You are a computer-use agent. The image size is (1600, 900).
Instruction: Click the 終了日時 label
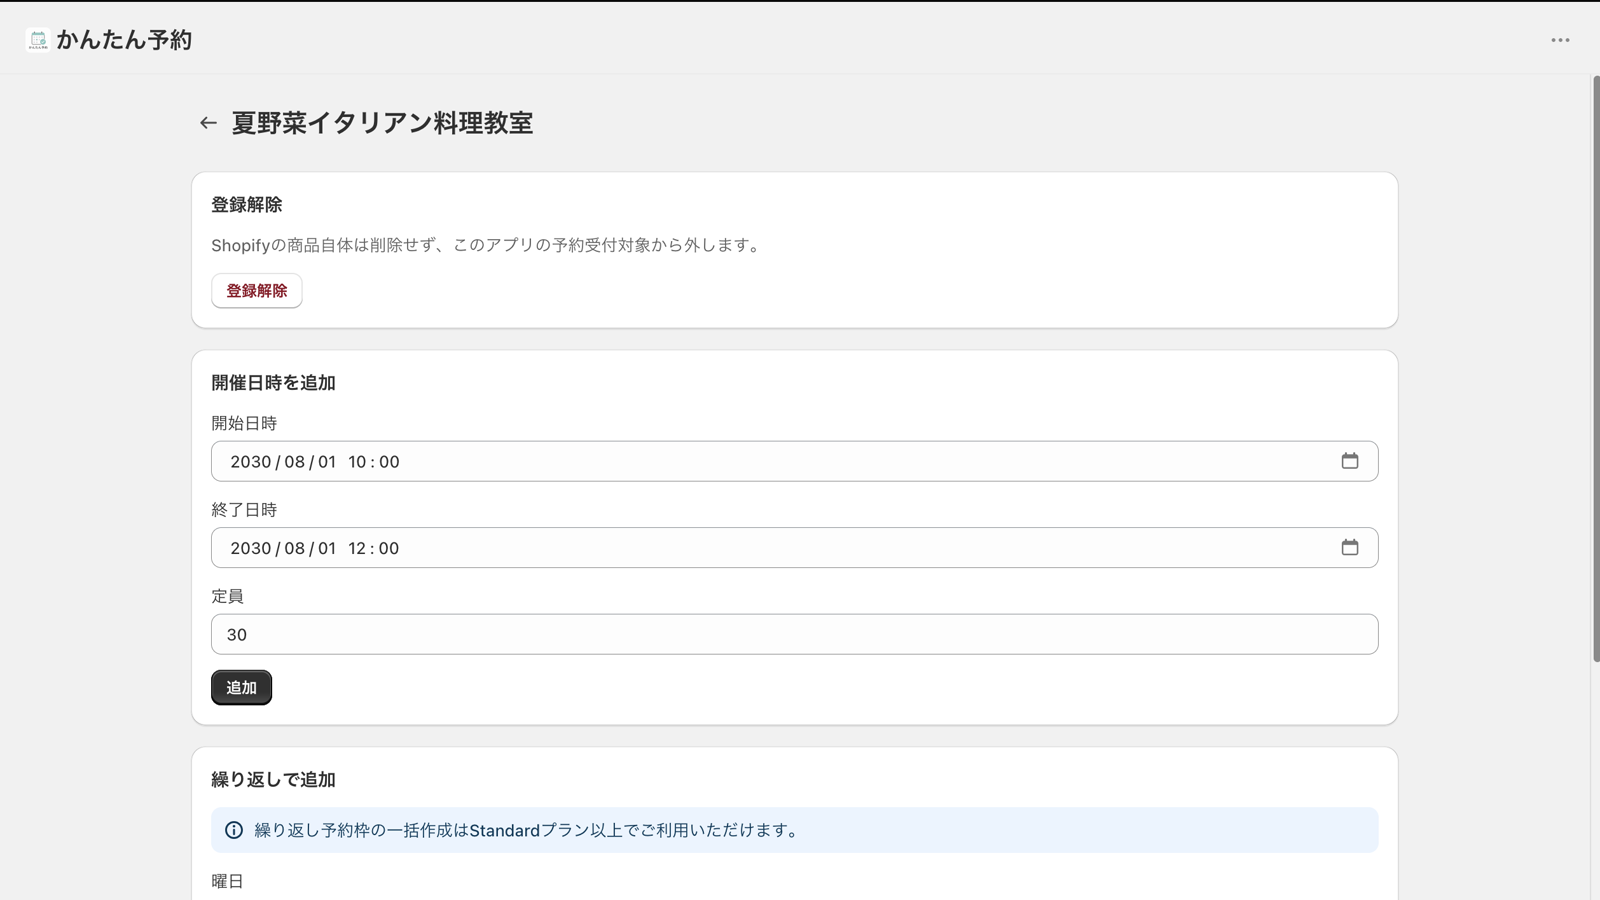pyautogui.click(x=244, y=510)
